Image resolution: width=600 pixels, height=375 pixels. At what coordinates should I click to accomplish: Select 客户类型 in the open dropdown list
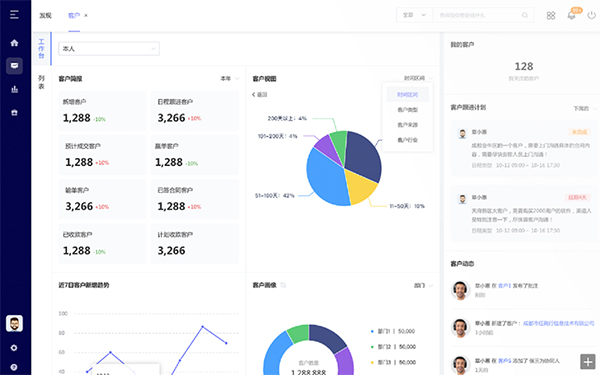[408, 110]
